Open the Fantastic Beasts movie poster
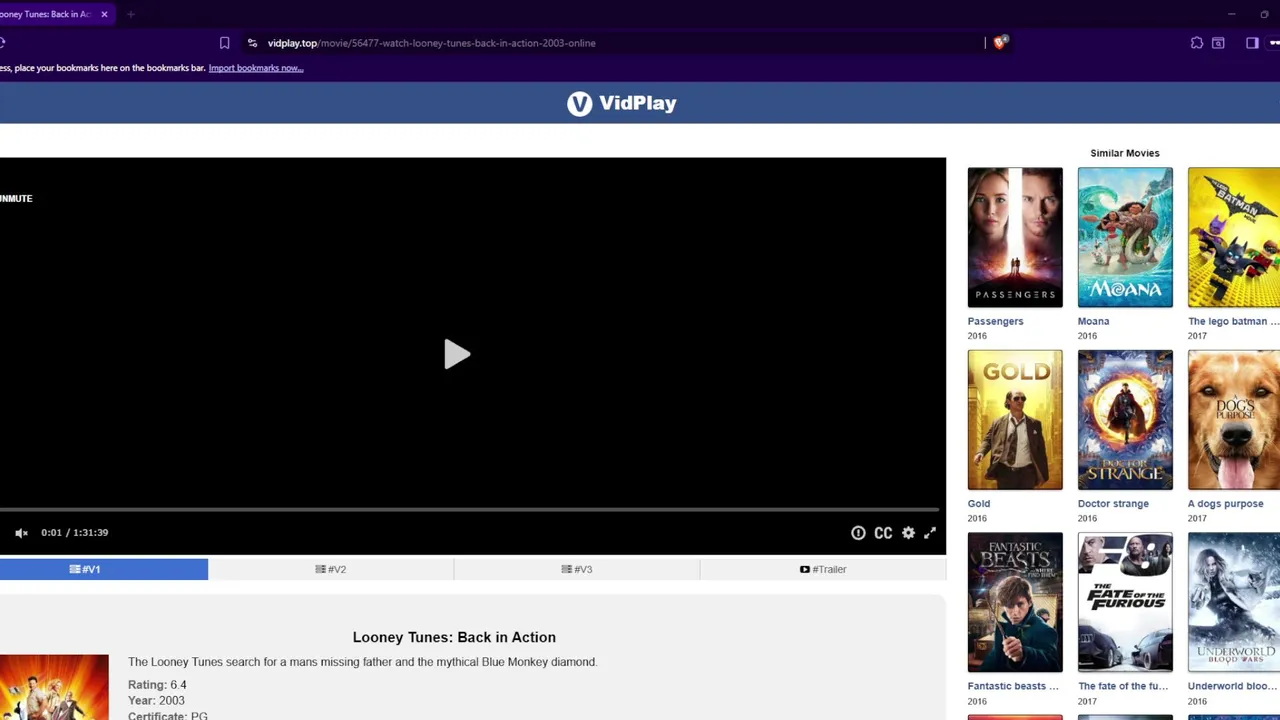 pyautogui.click(x=1015, y=602)
